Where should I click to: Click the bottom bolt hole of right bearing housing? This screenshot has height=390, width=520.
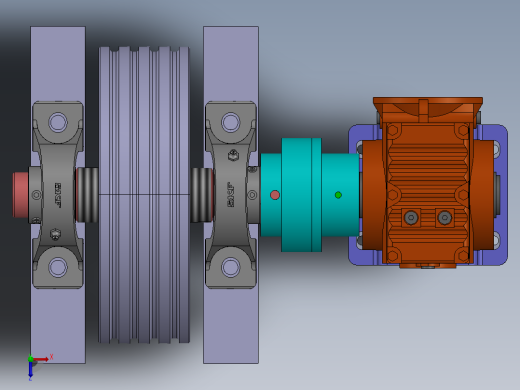coord(231,267)
